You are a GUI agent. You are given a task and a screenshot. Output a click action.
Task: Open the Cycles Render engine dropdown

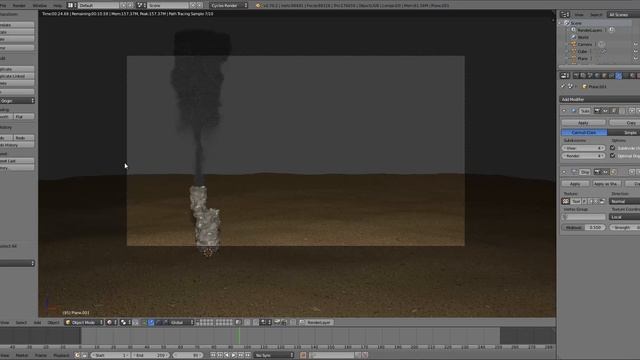(229, 5)
